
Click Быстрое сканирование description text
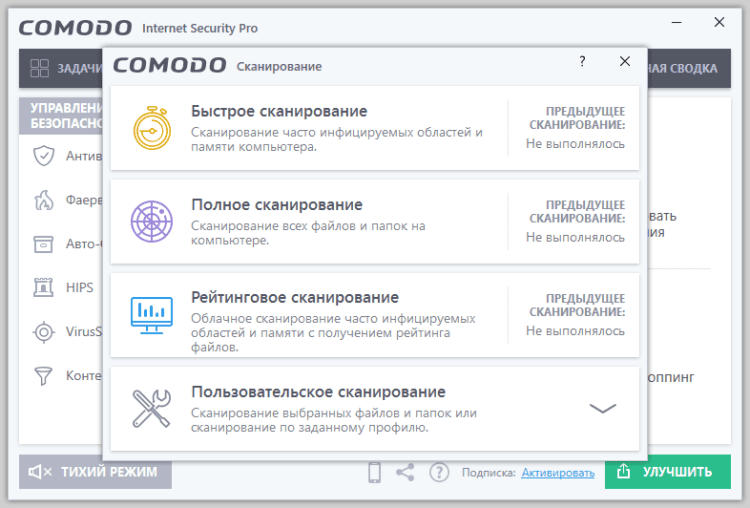coord(337,139)
